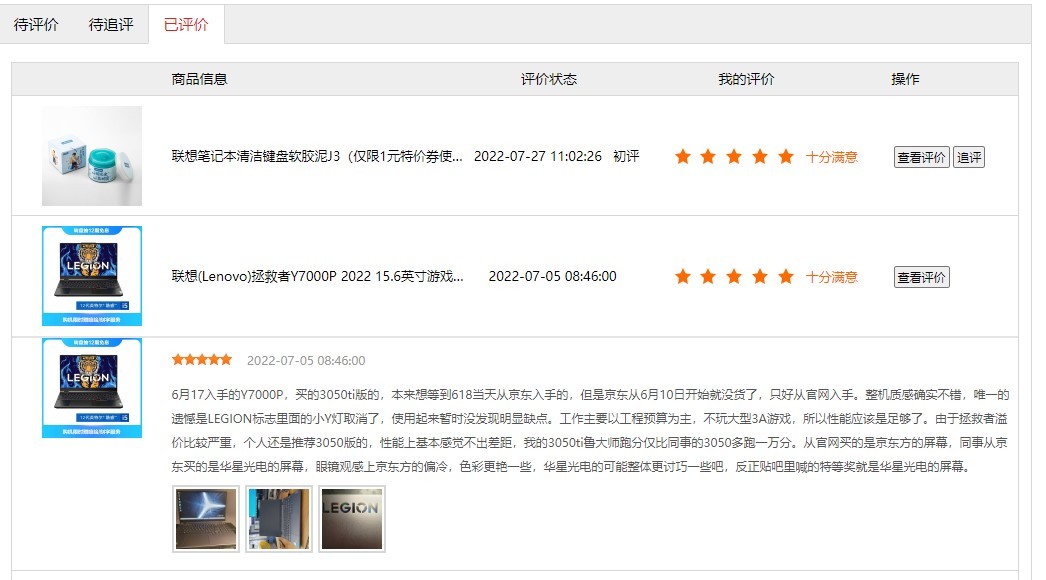Viewport: 1046px width, 580px height.
Task: Open the keyboard cleaning gel product thumbnail
Action: click(92, 156)
